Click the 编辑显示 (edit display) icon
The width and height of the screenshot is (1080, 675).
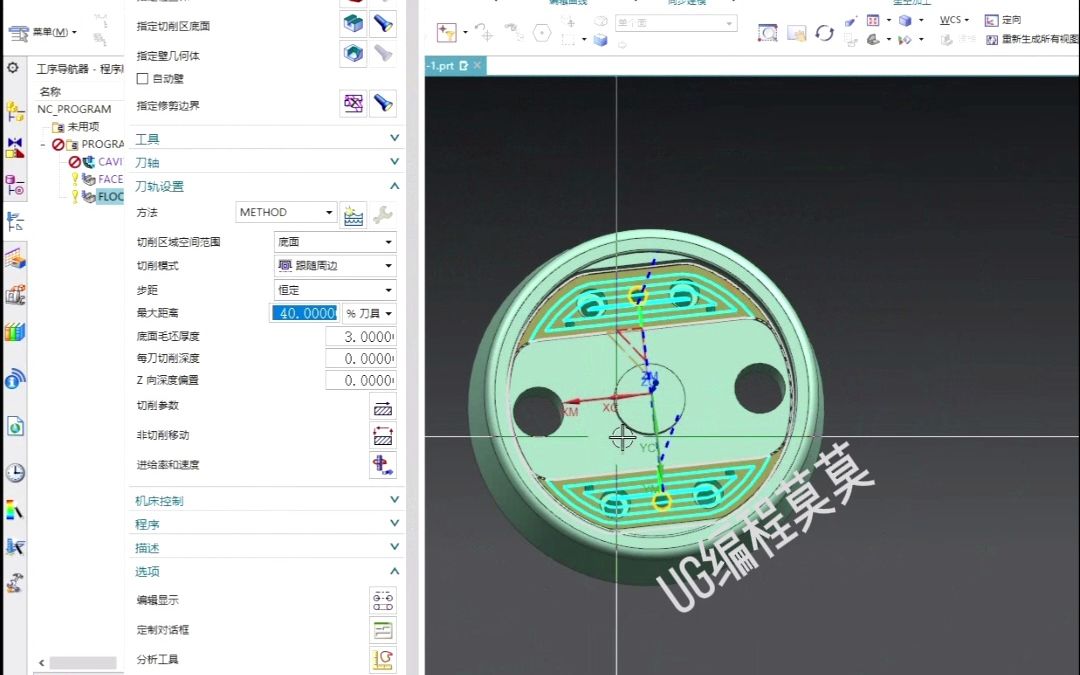click(x=381, y=600)
